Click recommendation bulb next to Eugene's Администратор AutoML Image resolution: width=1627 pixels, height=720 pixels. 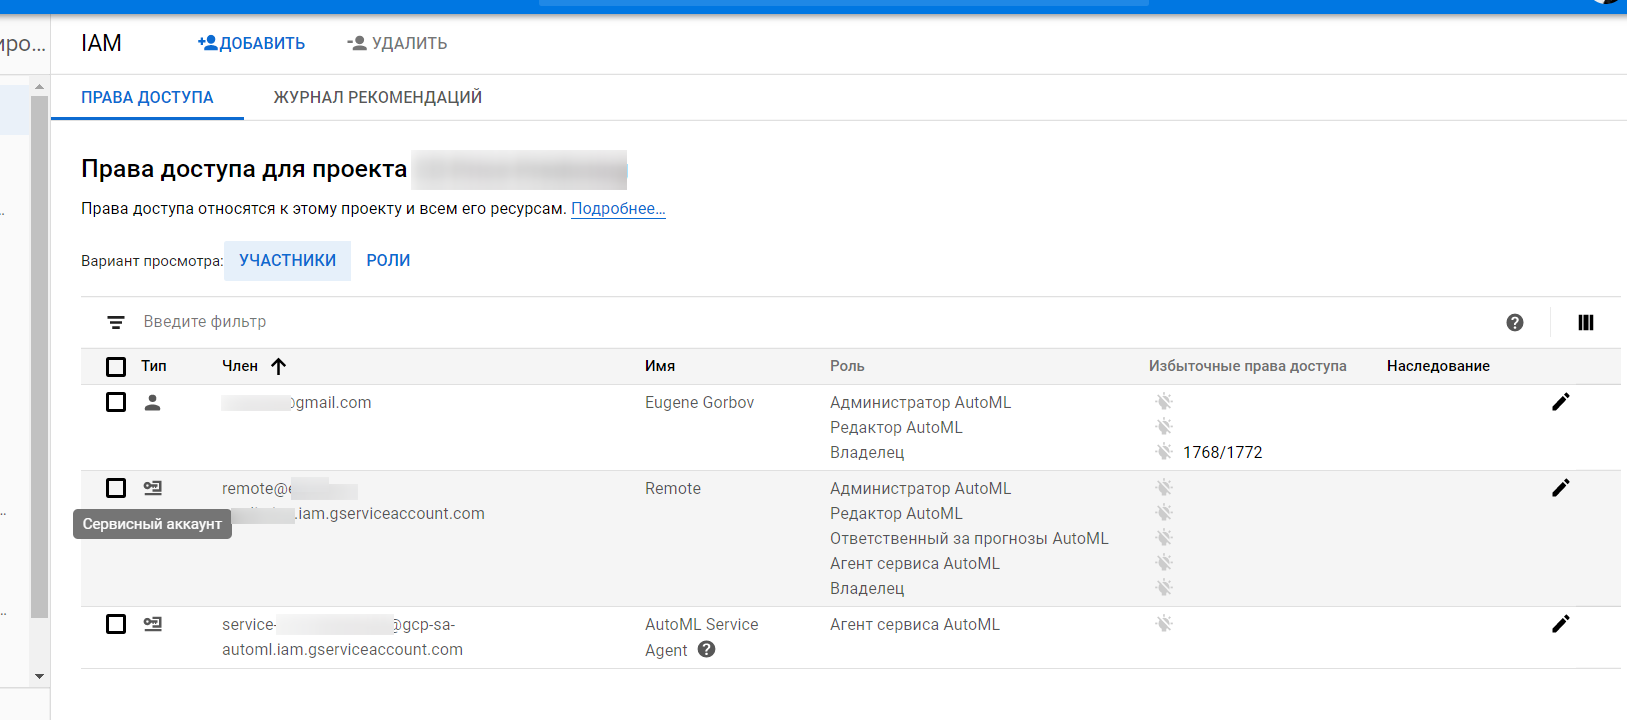(x=1164, y=401)
